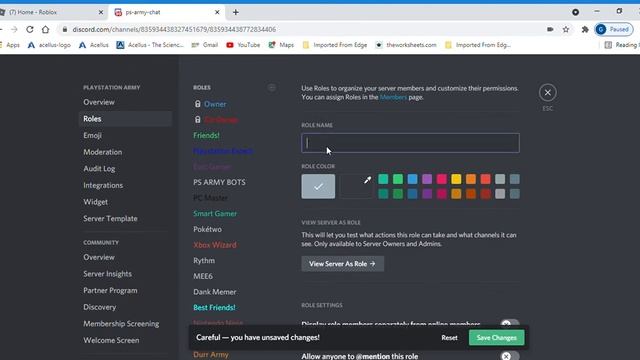Click View Server As Role button
The height and width of the screenshot is (360, 640).
[342, 264]
